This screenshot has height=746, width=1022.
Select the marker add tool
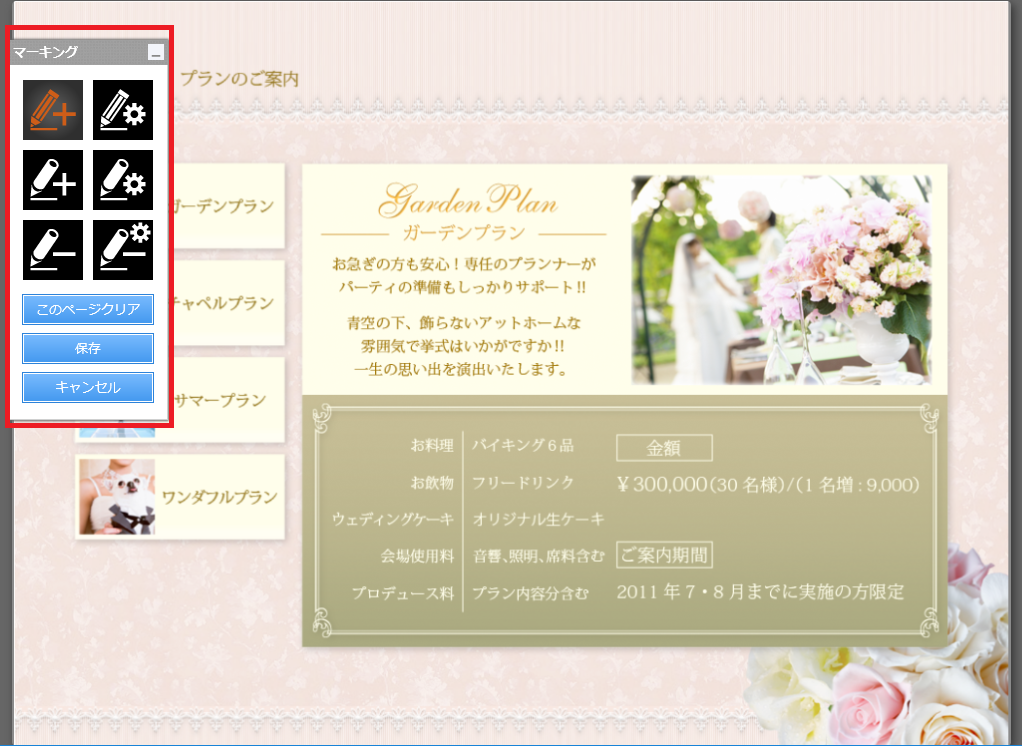click(52, 180)
